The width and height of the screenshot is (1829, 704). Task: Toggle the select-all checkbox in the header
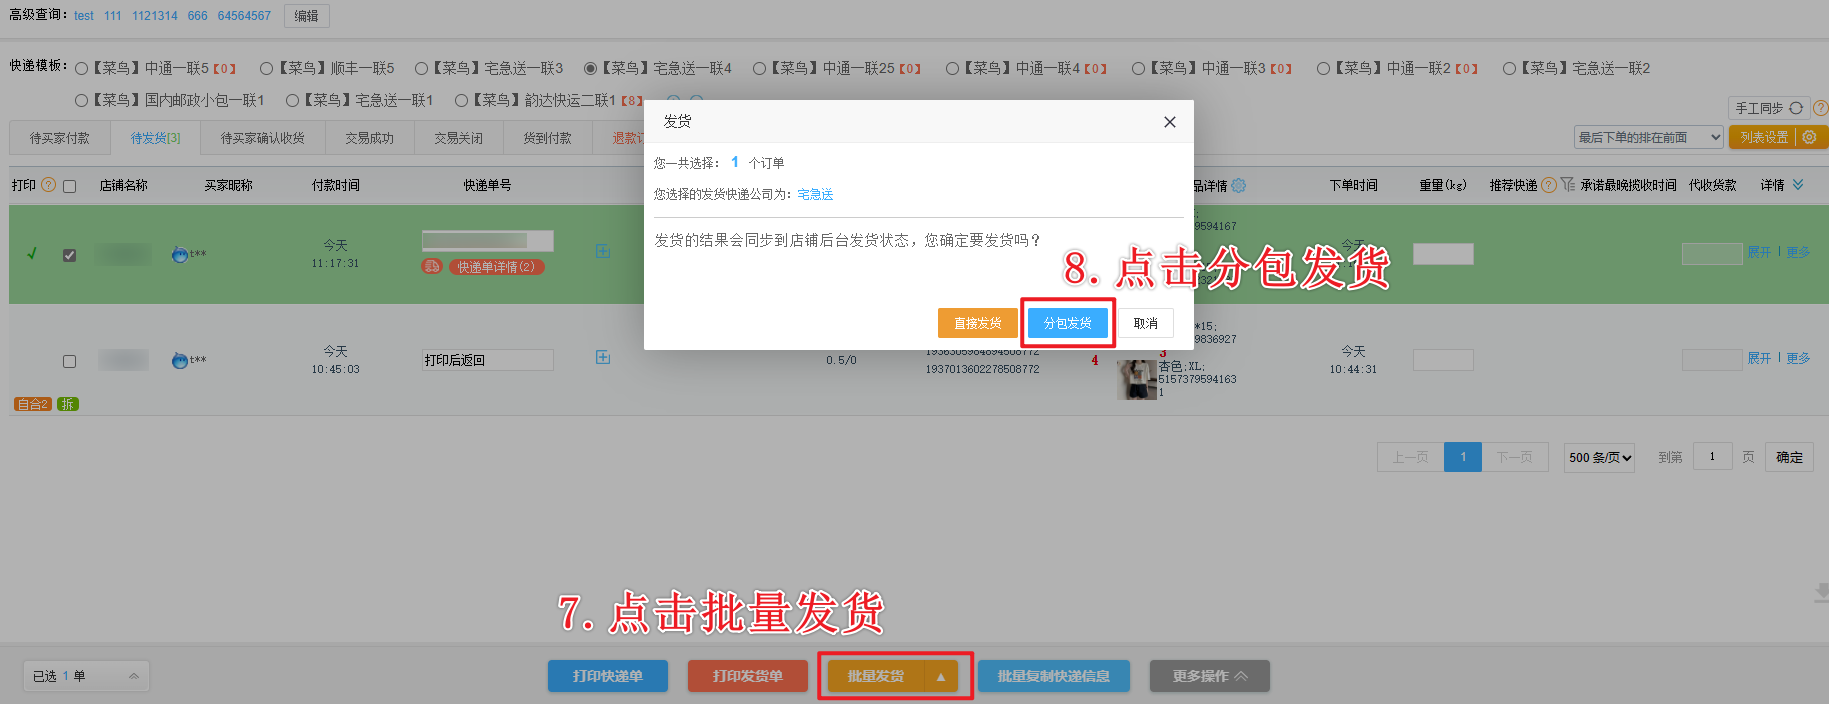(69, 186)
